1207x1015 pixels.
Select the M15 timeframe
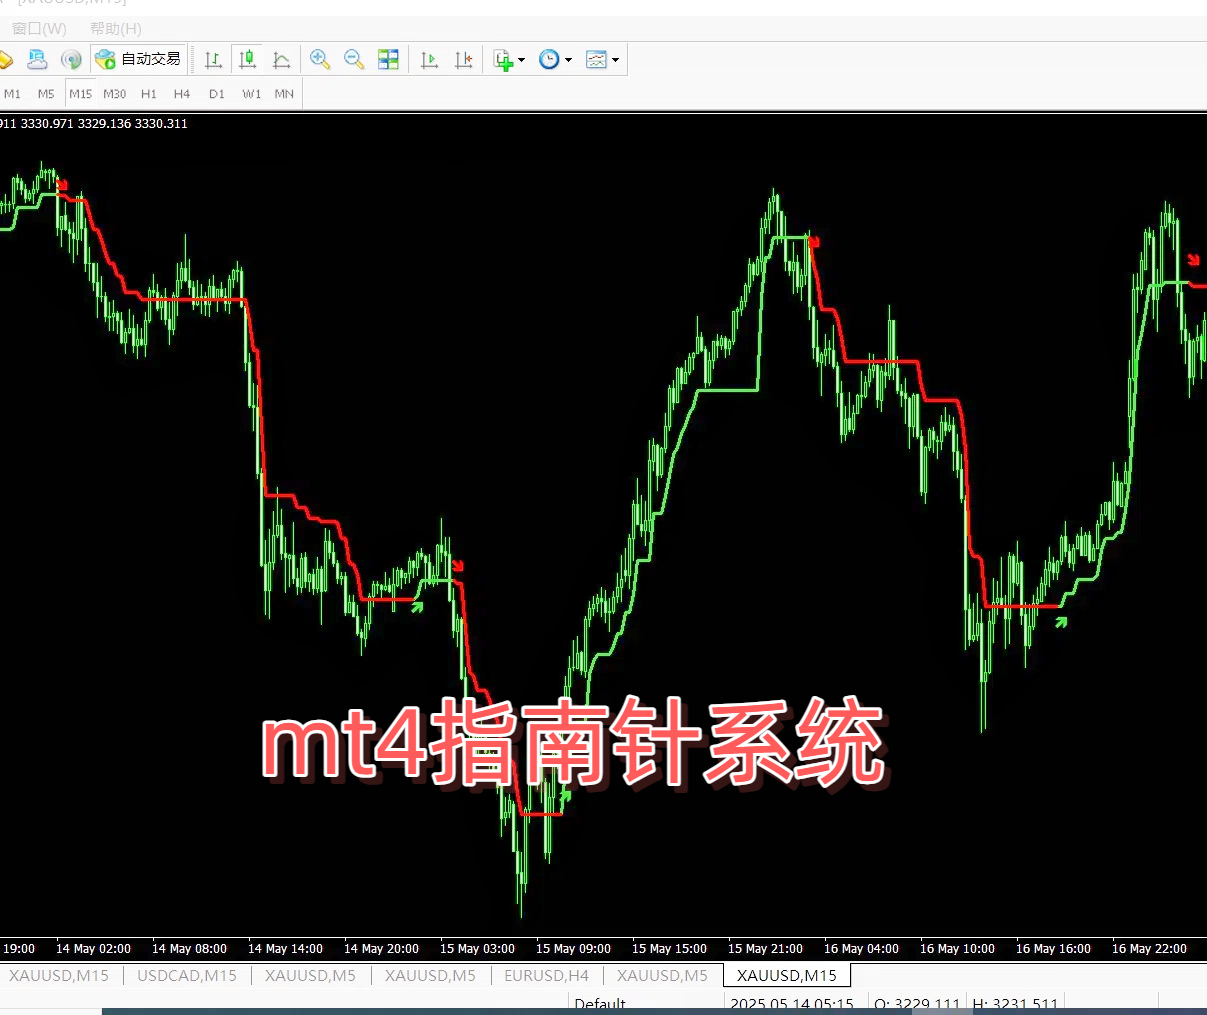coord(80,93)
